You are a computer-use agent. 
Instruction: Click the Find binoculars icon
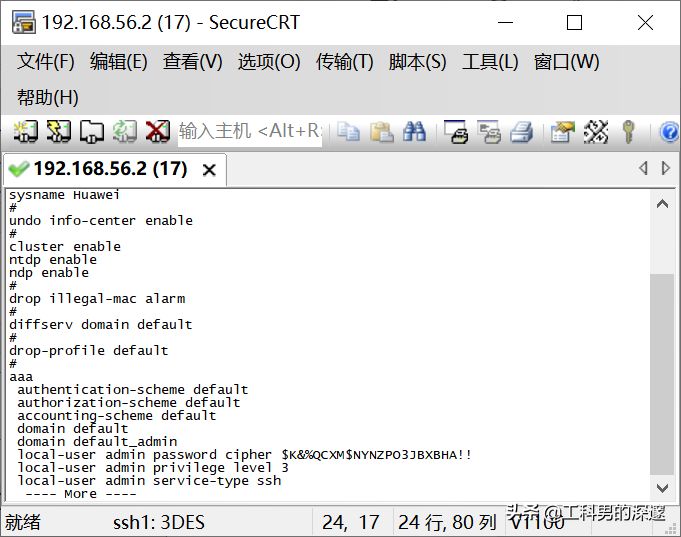point(414,131)
